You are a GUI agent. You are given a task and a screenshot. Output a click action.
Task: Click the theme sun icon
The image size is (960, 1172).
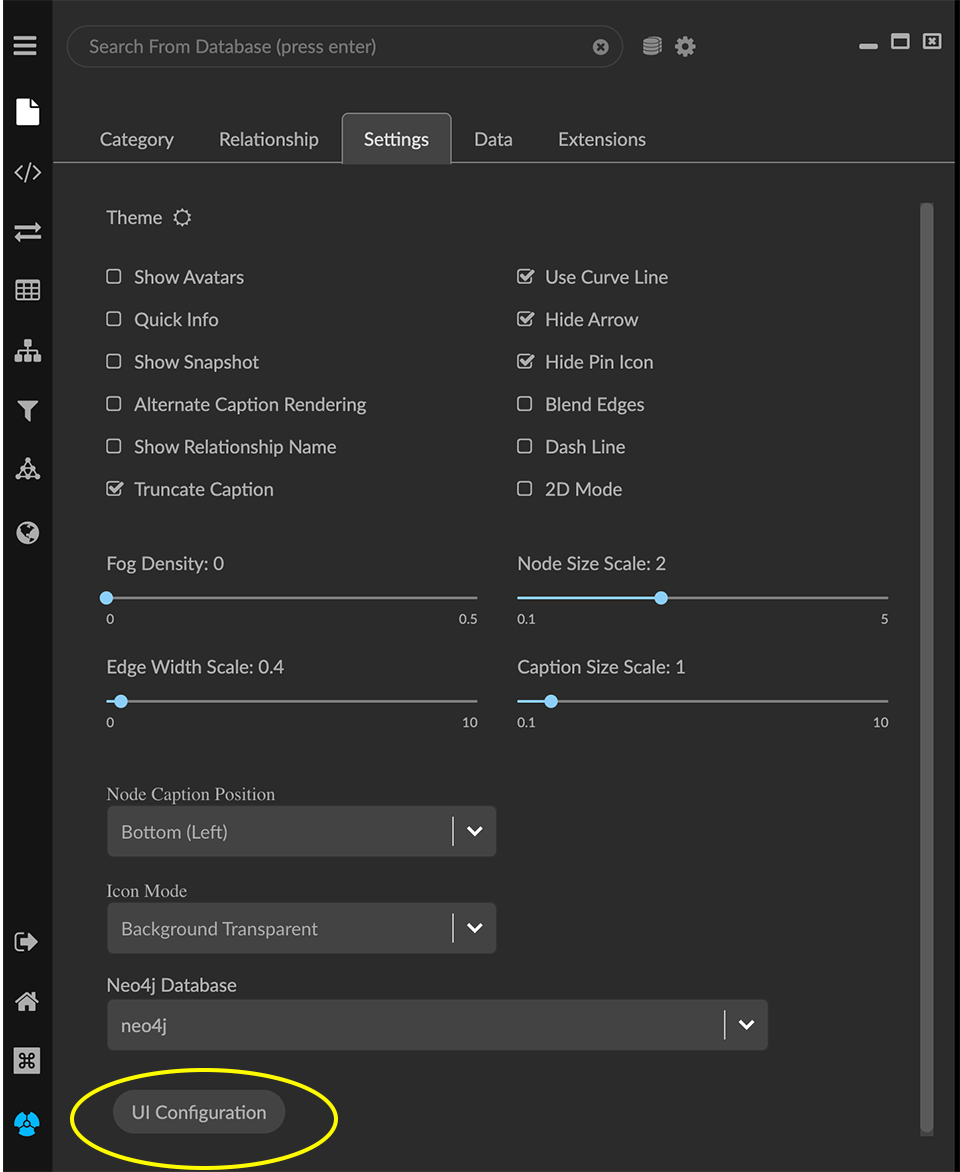click(x=182, y=218)
